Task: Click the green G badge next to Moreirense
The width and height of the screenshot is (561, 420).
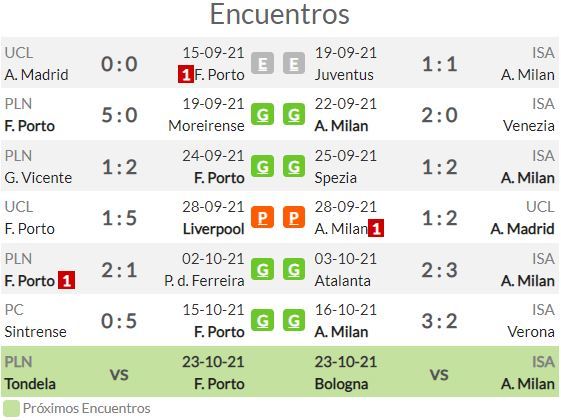Action: 262,114
